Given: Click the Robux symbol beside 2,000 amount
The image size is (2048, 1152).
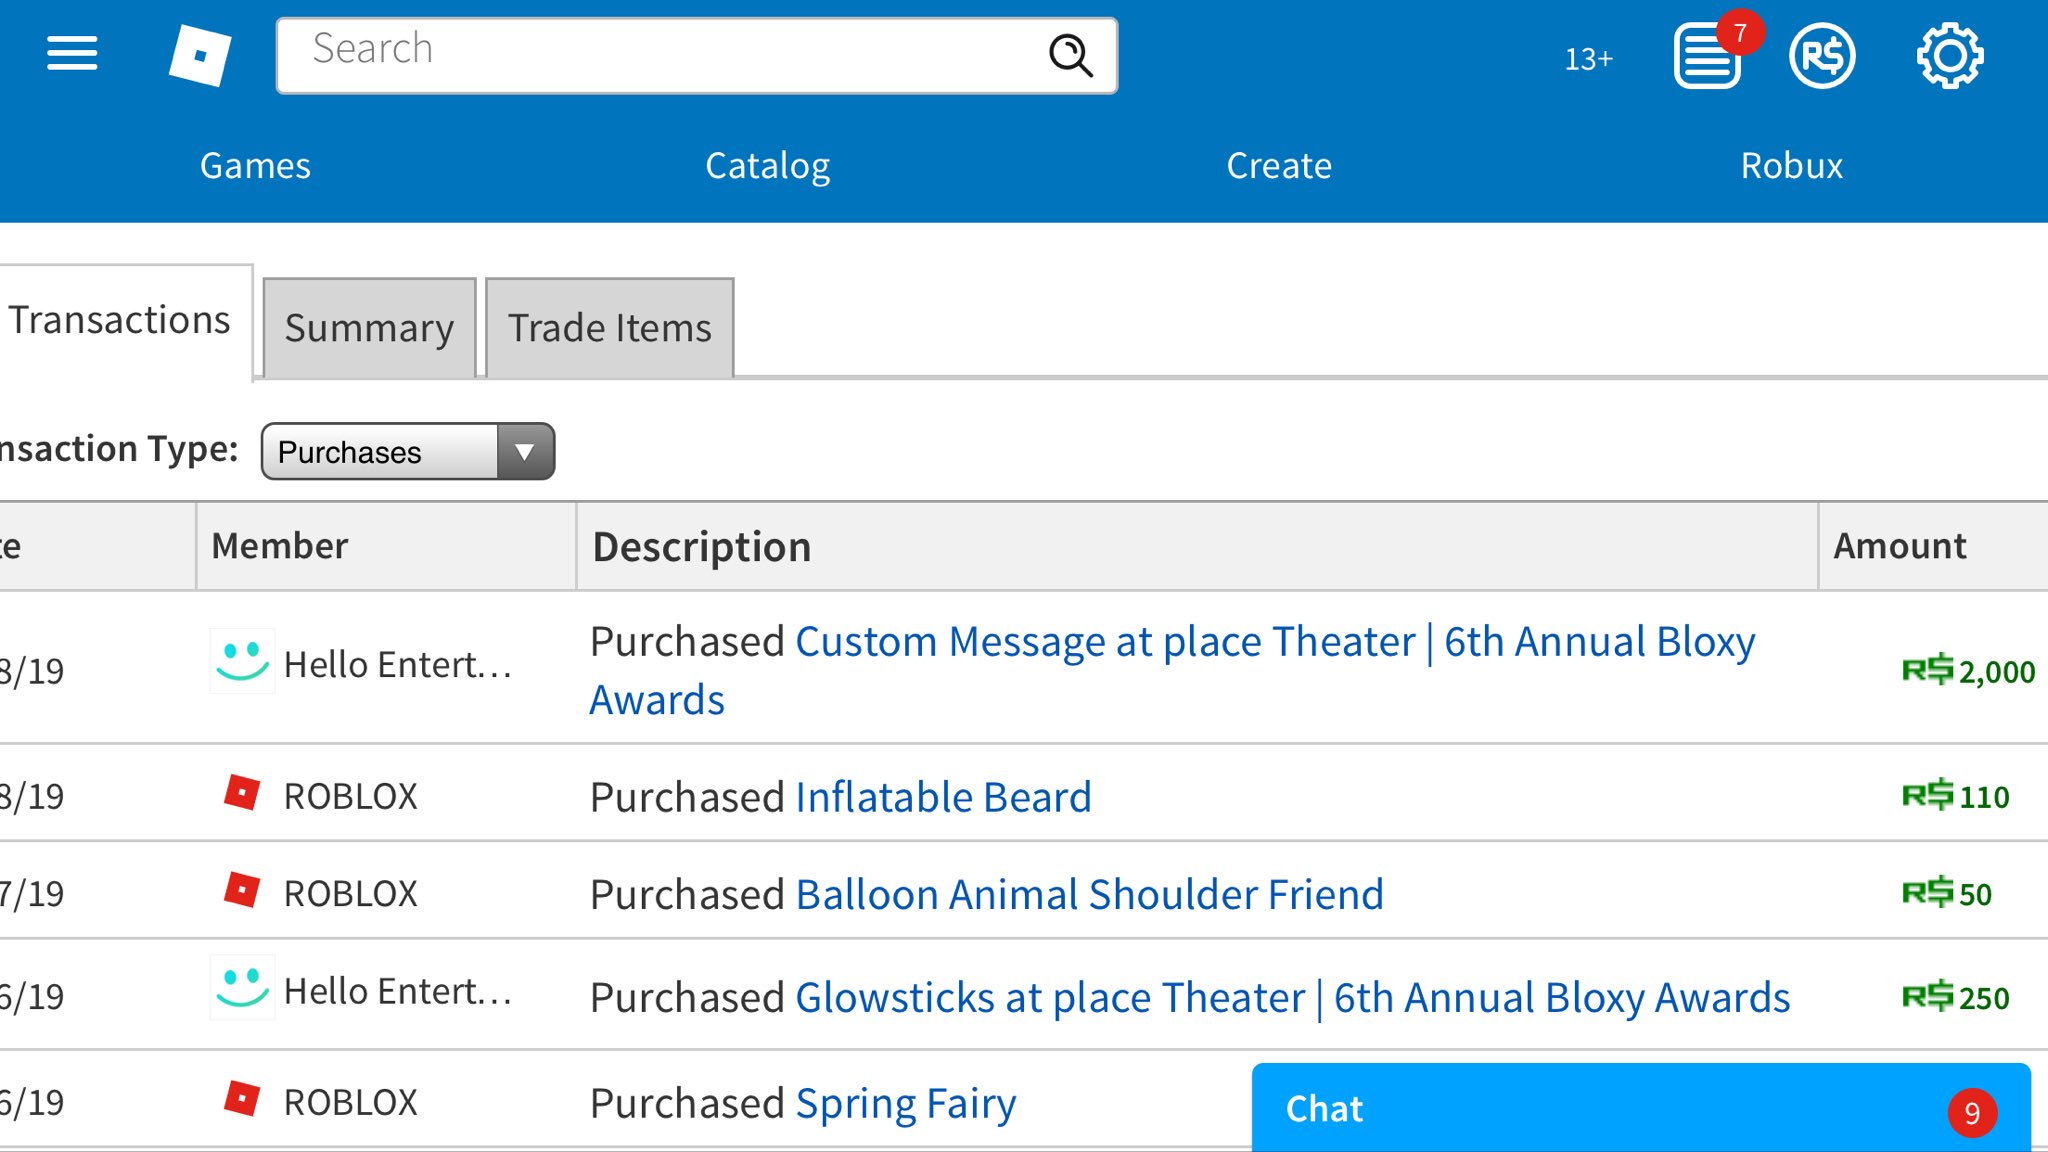Looking at the screenshot, I should coord(1927,669).
